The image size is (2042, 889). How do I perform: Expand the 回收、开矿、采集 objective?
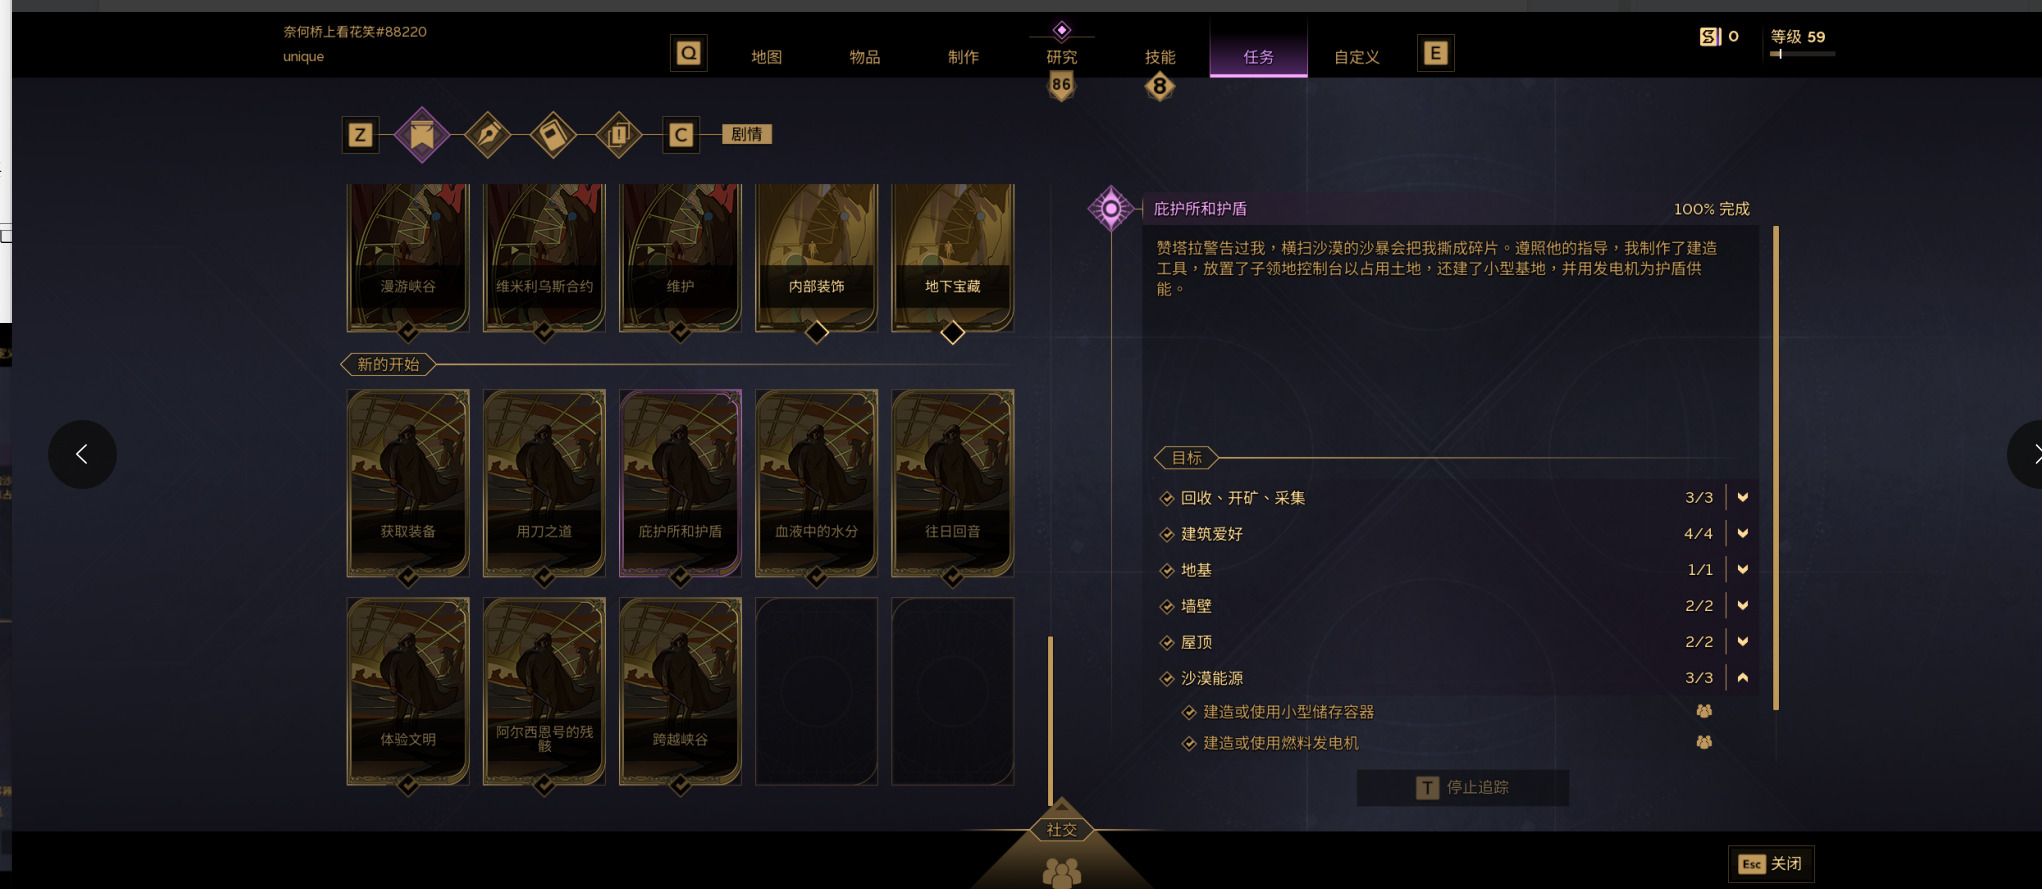tap(1743, 497)
